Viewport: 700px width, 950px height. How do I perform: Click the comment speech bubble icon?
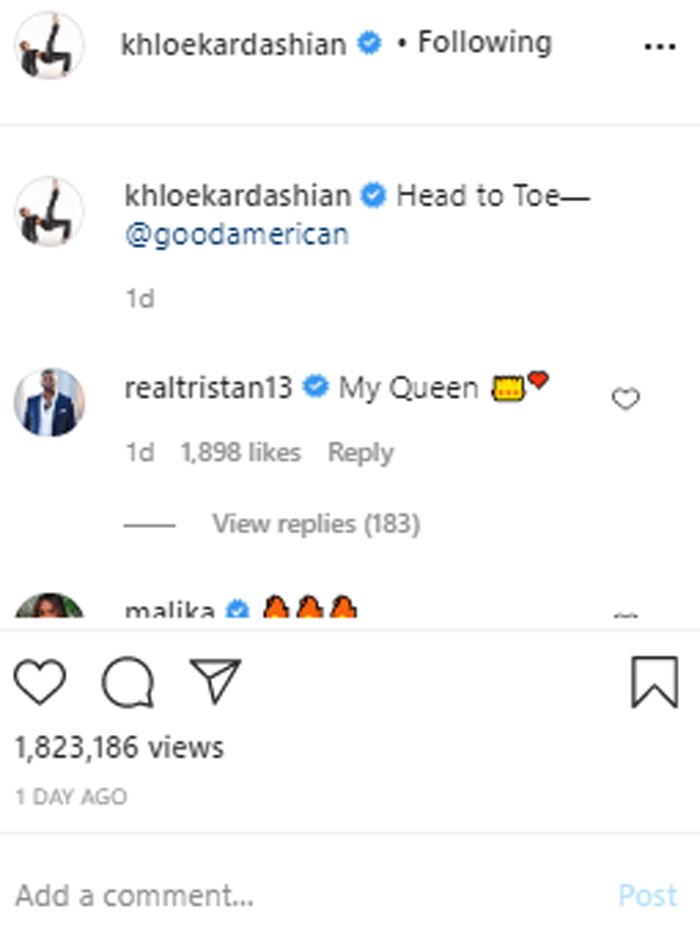coord(128,683)
